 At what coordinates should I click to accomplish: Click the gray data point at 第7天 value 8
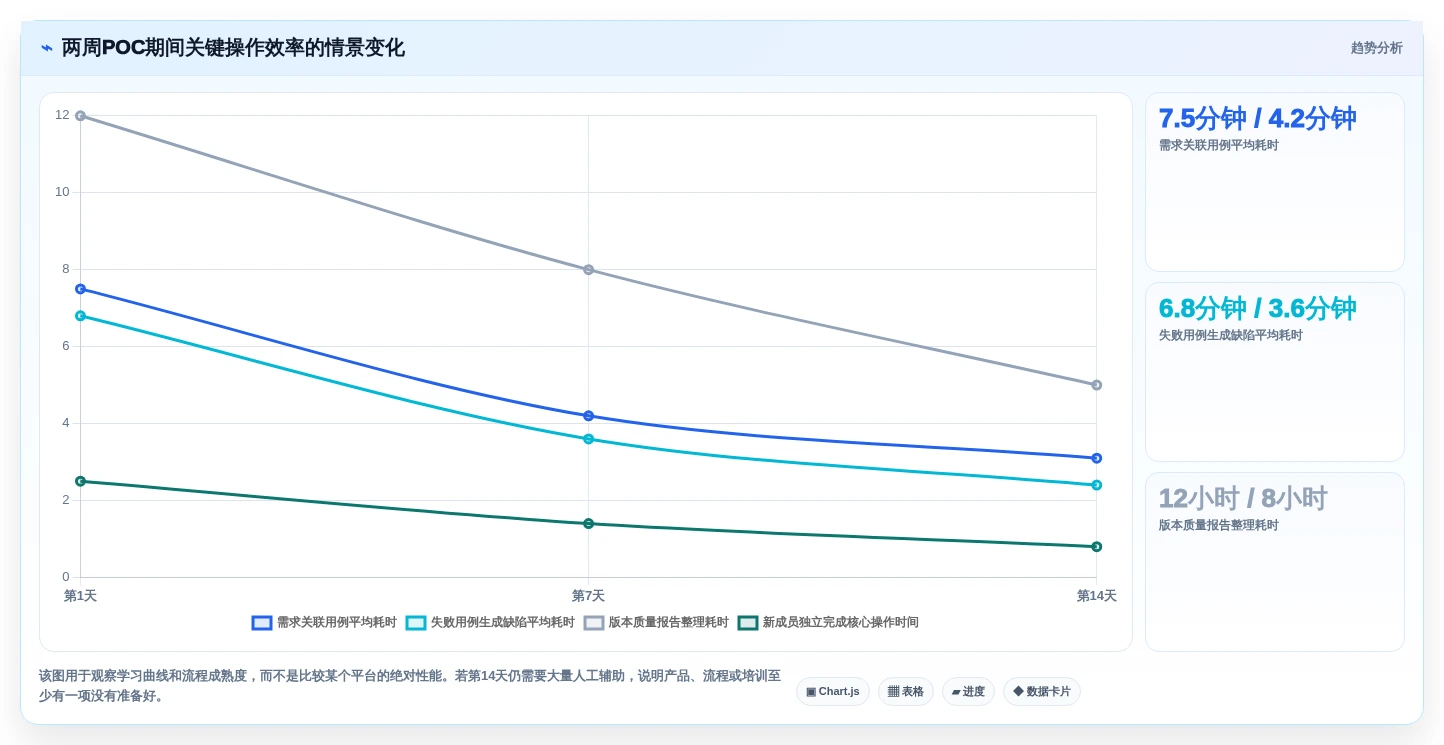coord(589,270)
